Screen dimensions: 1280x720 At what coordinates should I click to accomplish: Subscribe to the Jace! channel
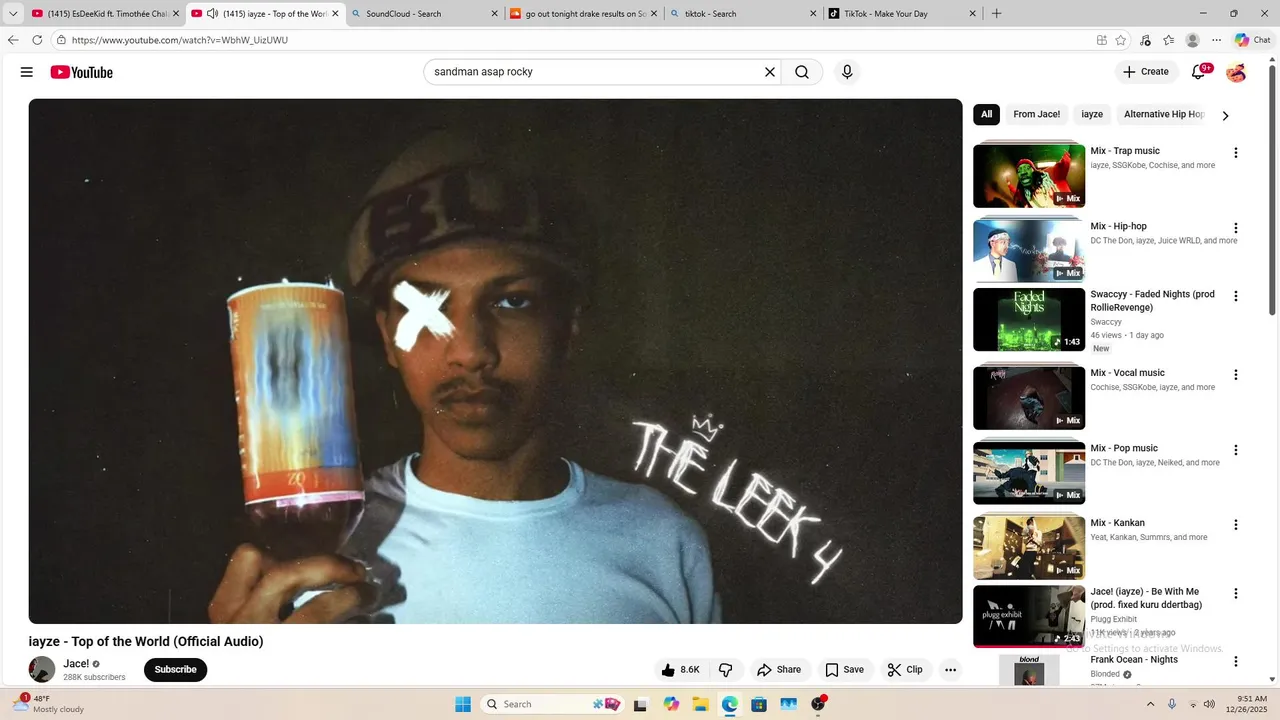(175, 670)
